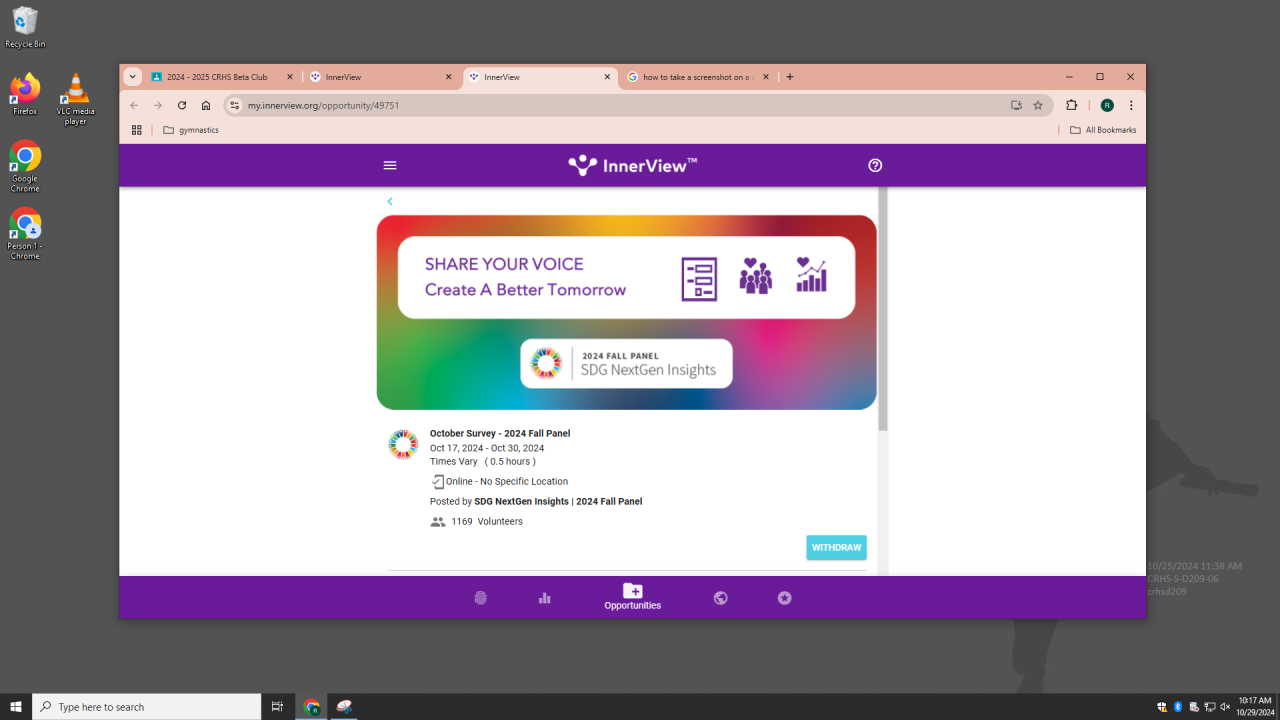The height and width of the screenshot is (720, 1280).
Task: Click the Bluetooth icon in system tray
Action: [1178, 707]
